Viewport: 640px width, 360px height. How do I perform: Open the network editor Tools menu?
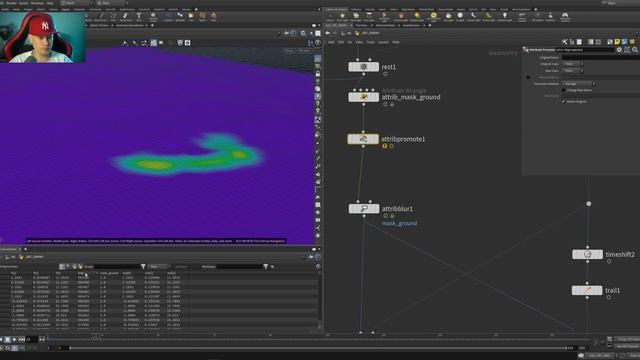(x=371, y=42)
